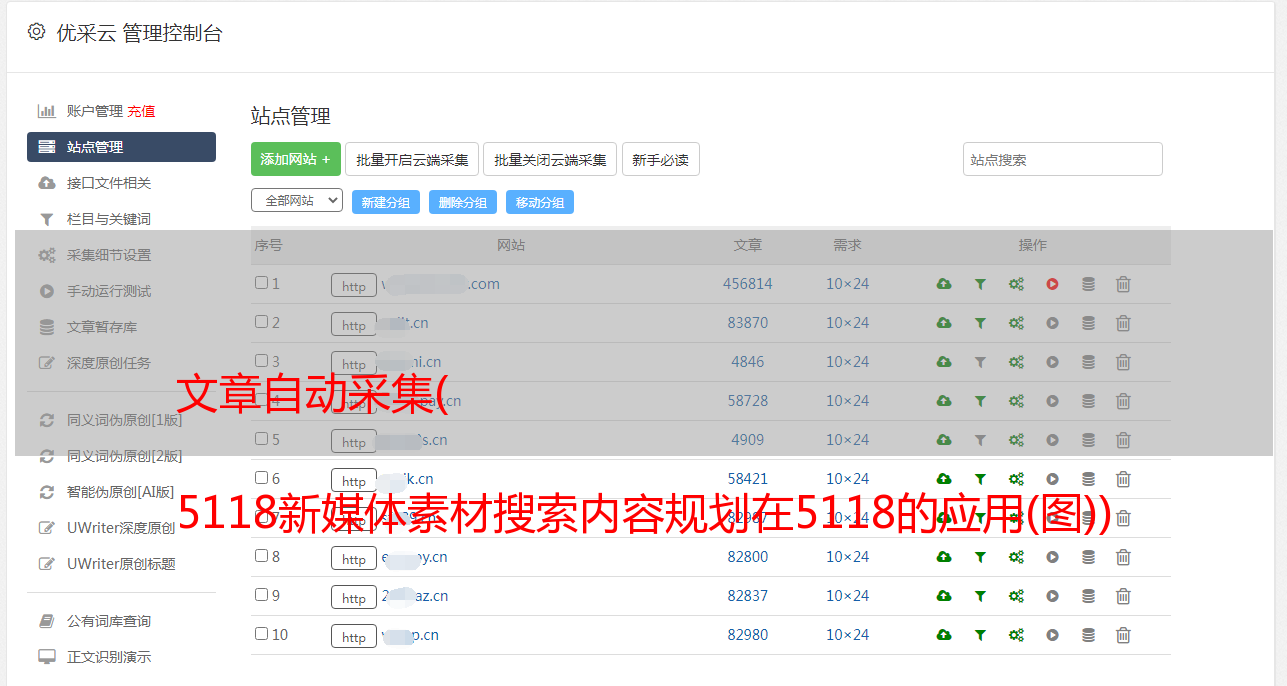Screen dimensions: 1287x686
Task: Click cloud upload icon in row 10
Action: [944, 635]
